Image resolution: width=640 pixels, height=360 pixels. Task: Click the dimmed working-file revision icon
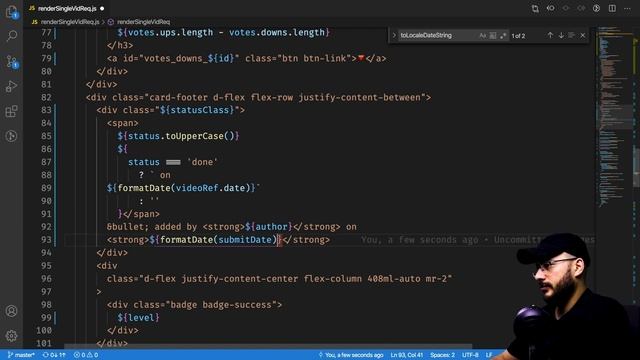click(566, 8)
